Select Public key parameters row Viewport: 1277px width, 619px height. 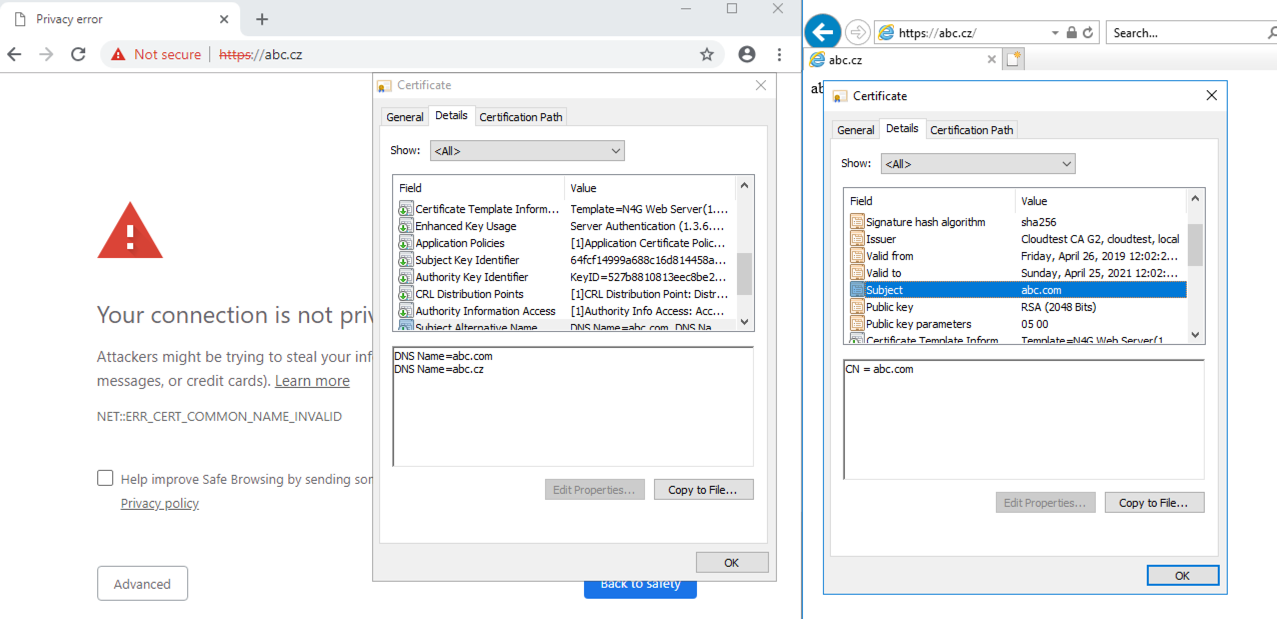(x=1016, y=324)
